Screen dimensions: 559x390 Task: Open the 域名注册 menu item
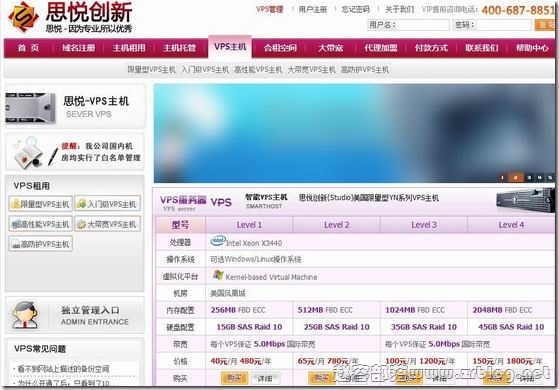[78, 48]
